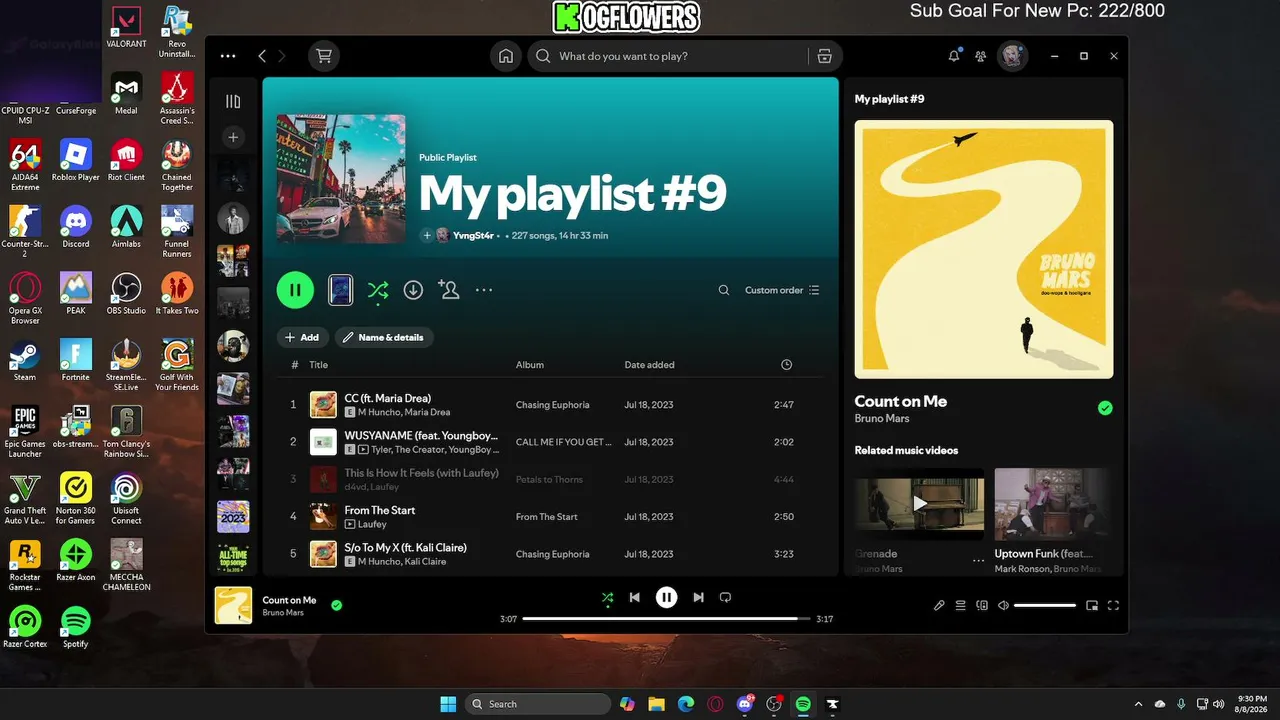Sort tracks by the duration clock icon

coord(786,365)
